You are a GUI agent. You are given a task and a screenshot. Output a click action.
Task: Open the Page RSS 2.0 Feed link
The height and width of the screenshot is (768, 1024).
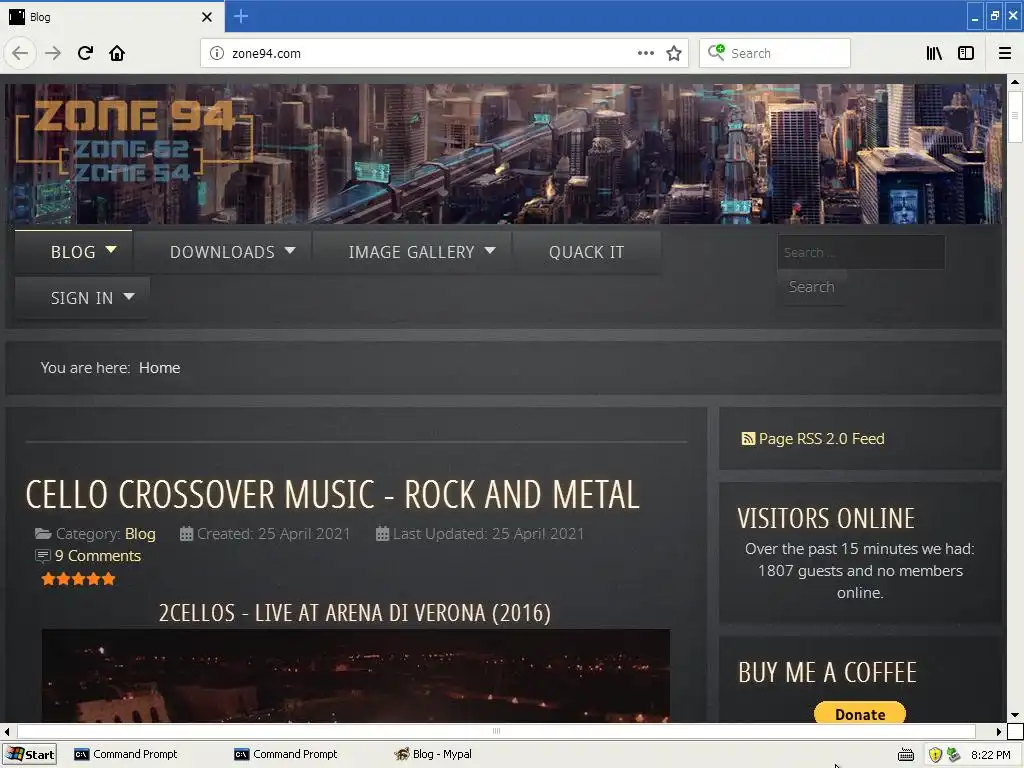tap(822, 439)
